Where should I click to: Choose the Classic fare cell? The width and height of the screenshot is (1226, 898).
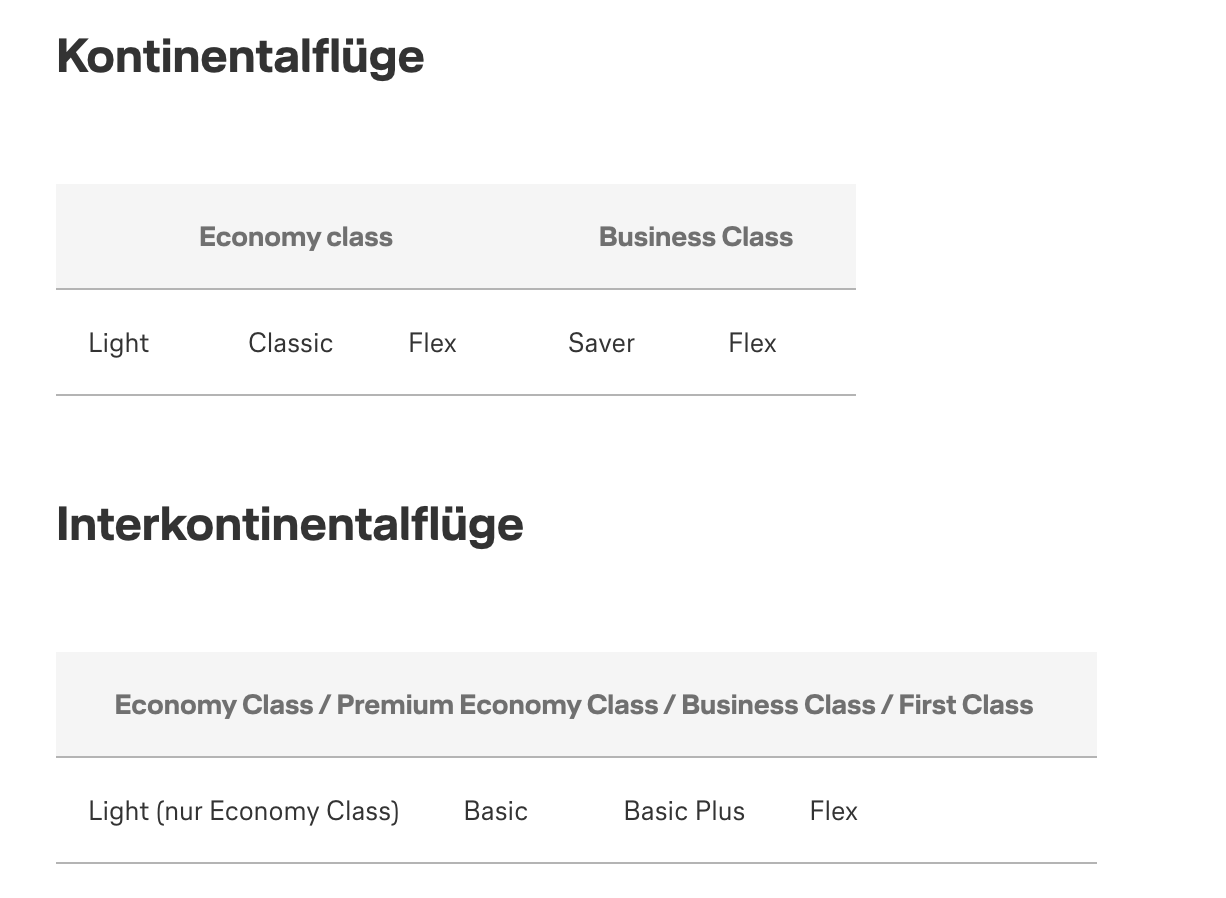[290, 343]
